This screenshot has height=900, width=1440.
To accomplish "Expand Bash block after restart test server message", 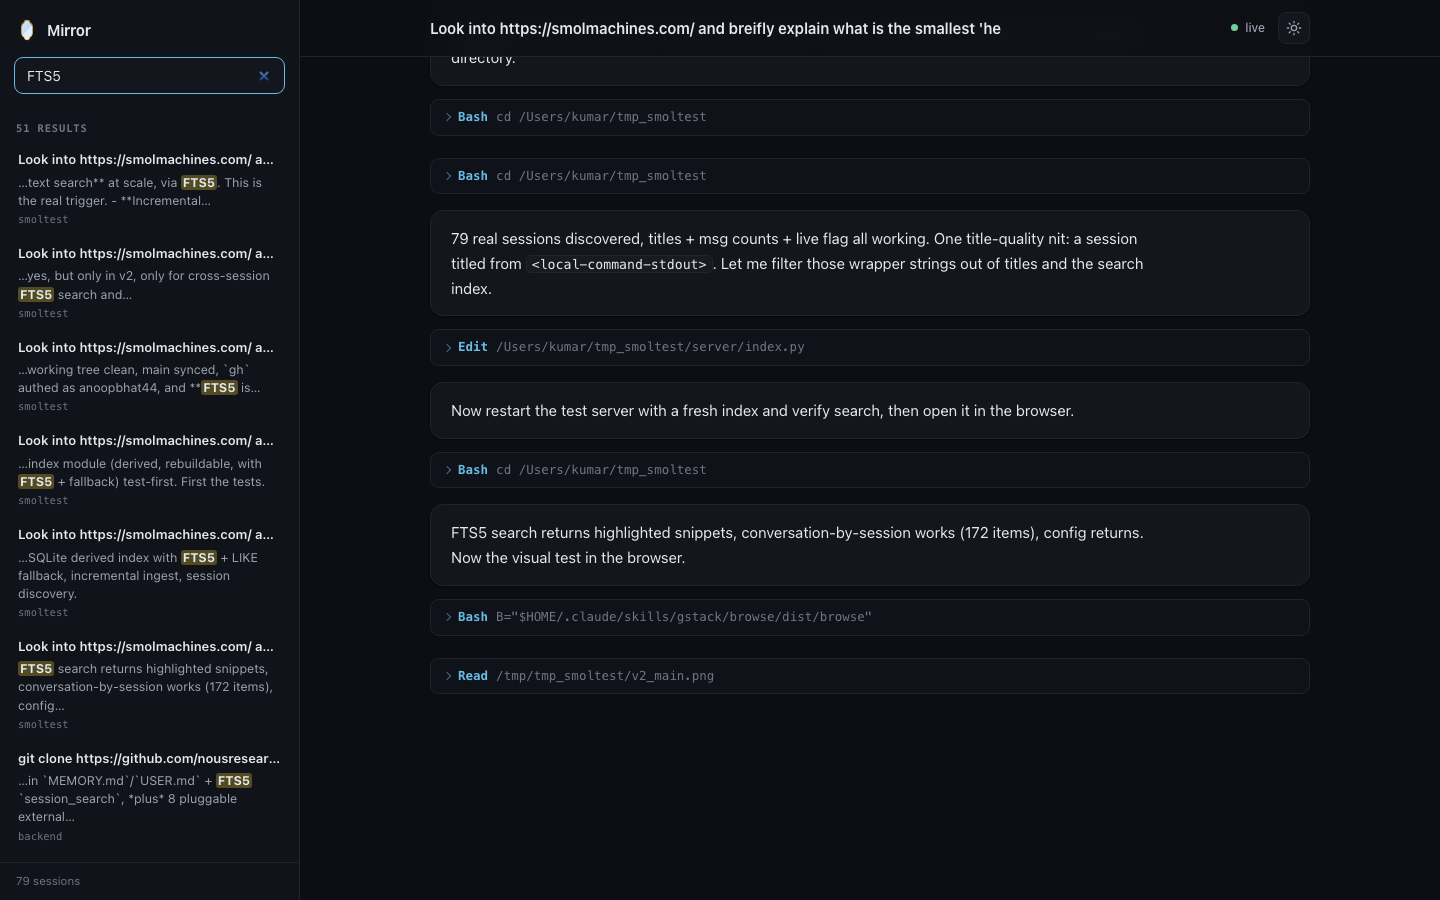I will point(870,470).
